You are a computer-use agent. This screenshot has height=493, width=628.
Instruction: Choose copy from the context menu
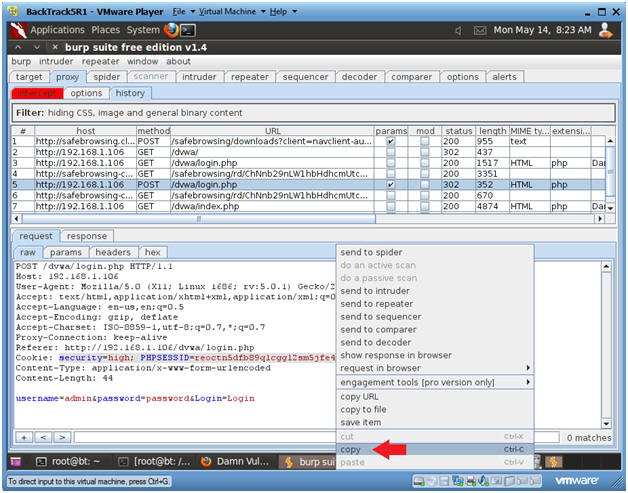pos(435,450)
